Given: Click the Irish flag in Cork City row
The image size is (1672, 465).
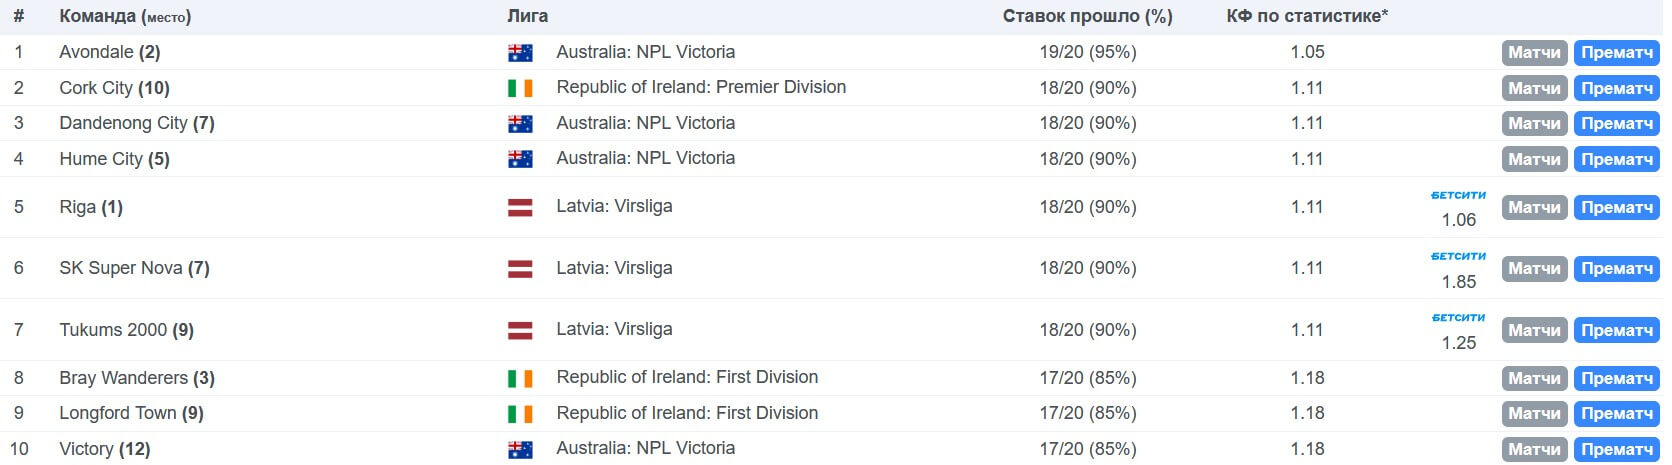Looking at the screenshot, I should pyautogui.click(x=520, y=88).
